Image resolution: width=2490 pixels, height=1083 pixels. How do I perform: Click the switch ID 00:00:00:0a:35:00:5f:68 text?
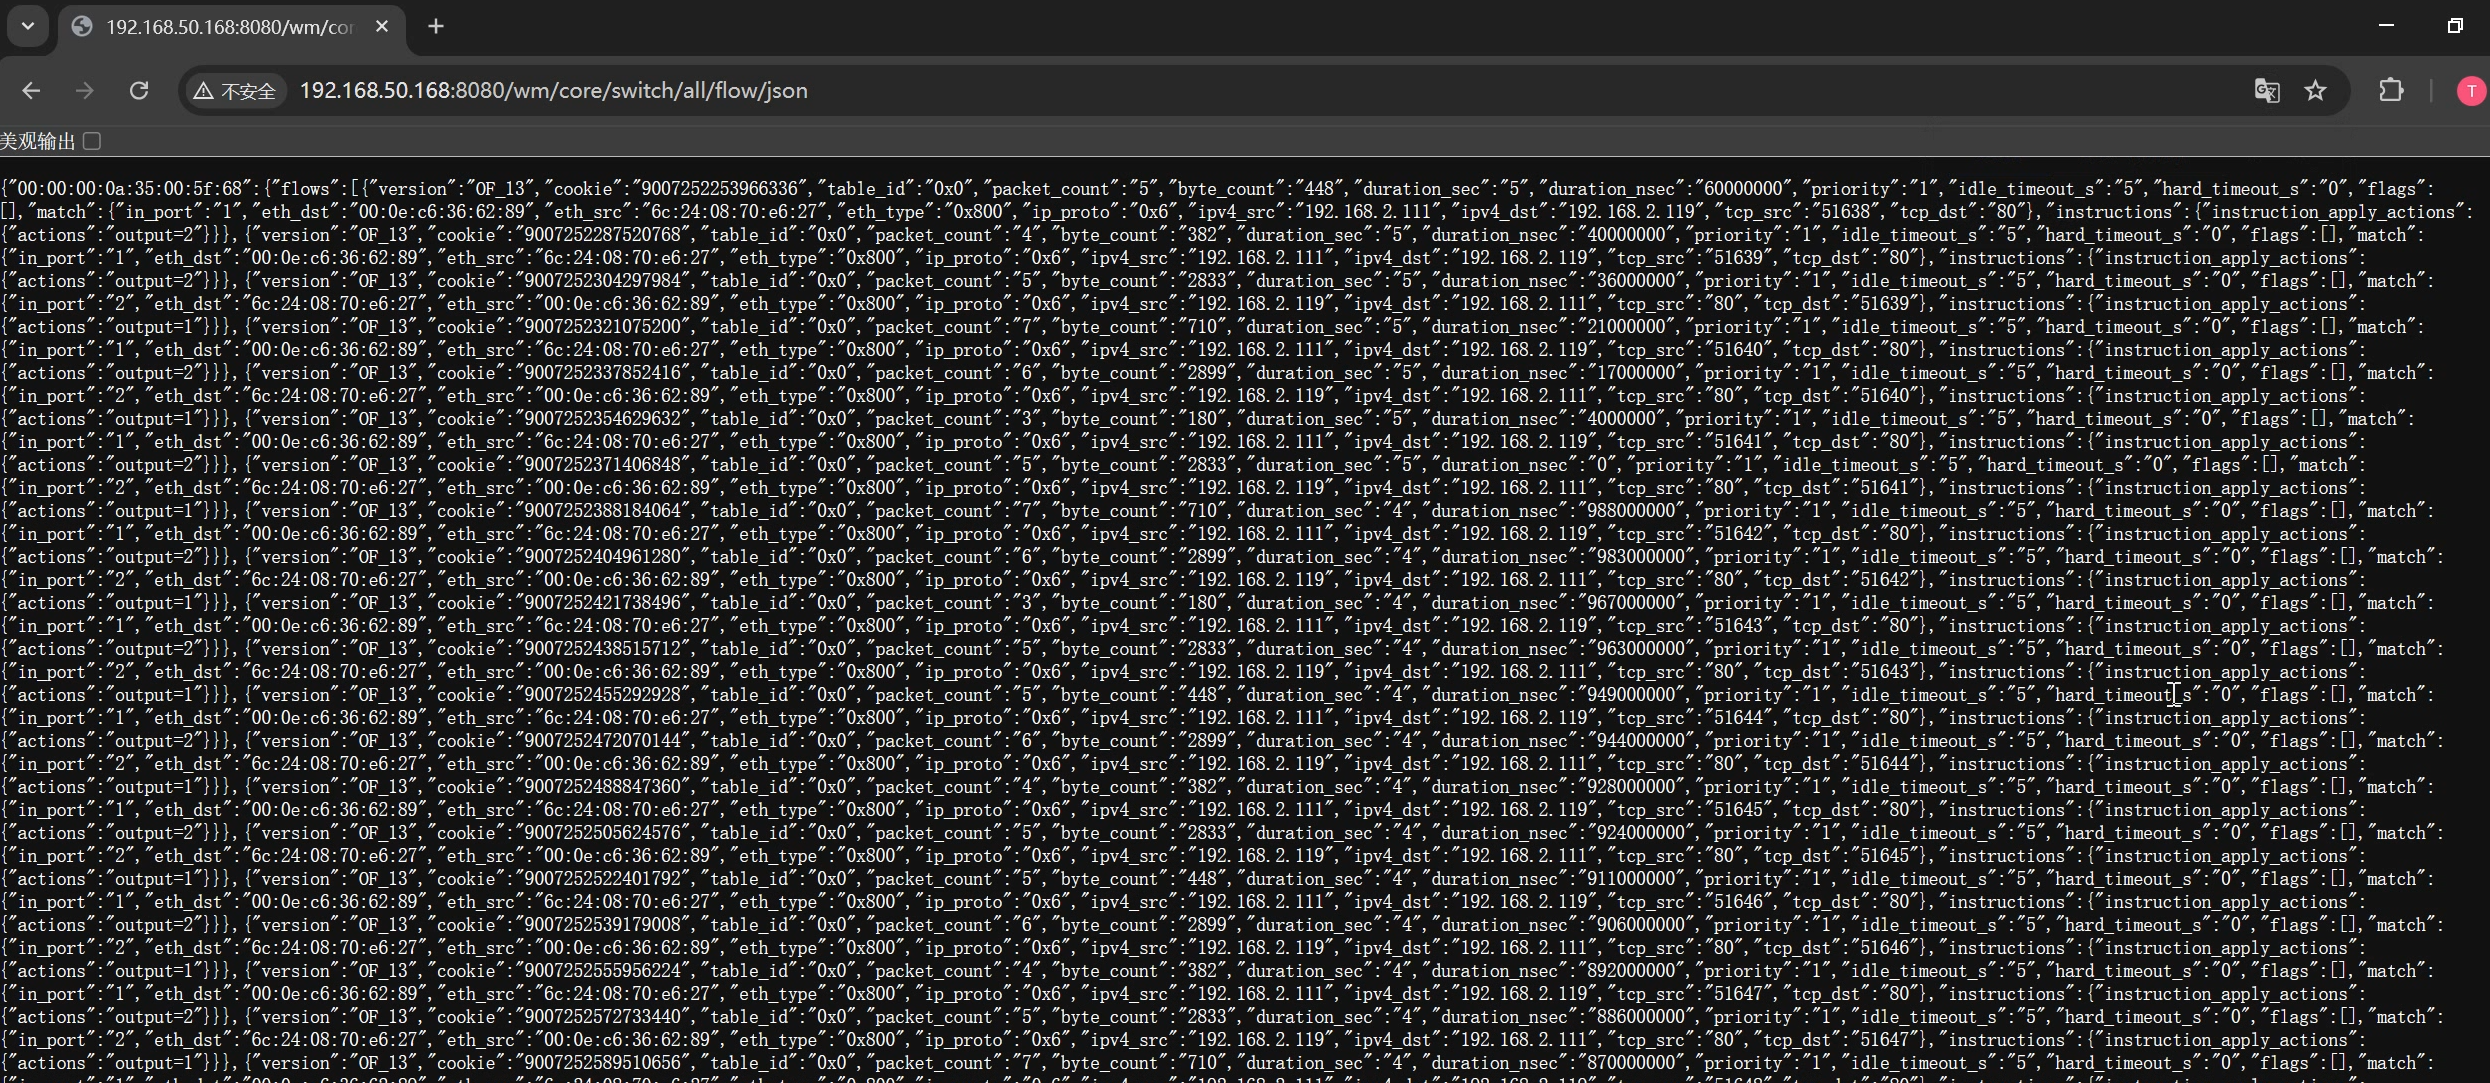tap(127, 189)
